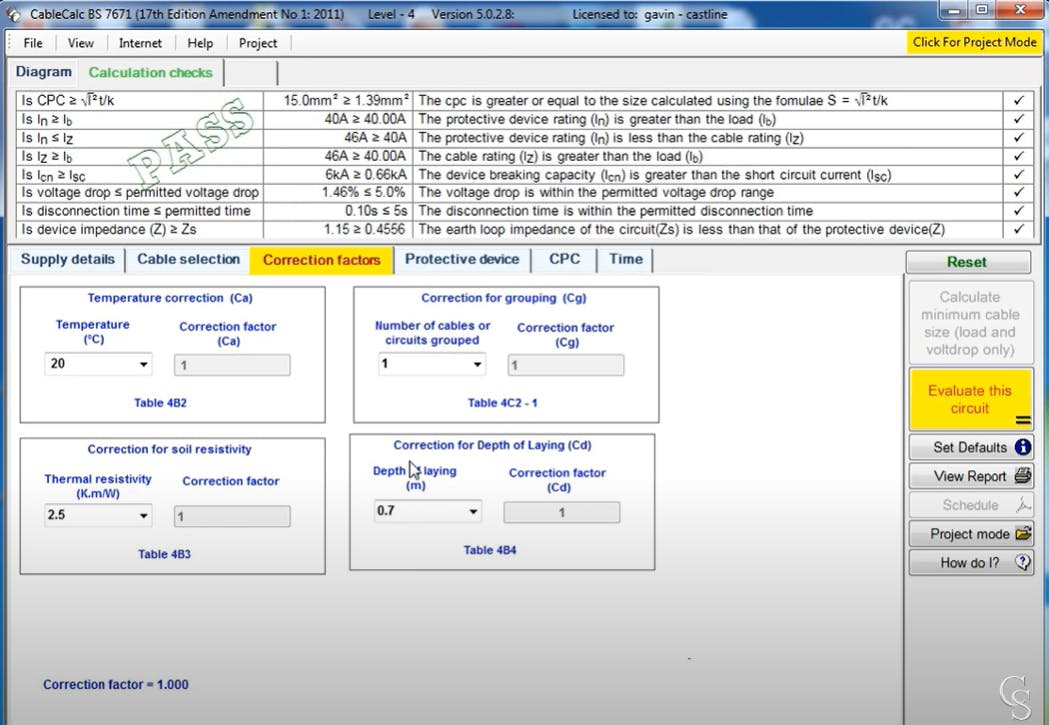Click the checkmark for Is In ≤ Iz row

pyautogui.click(x=1018, y=138)
